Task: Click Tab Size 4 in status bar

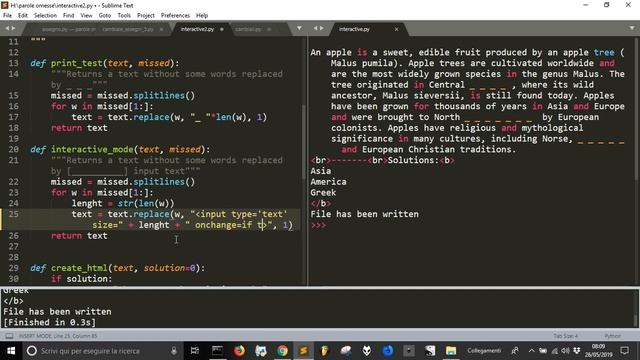Action: click(565, 336)
